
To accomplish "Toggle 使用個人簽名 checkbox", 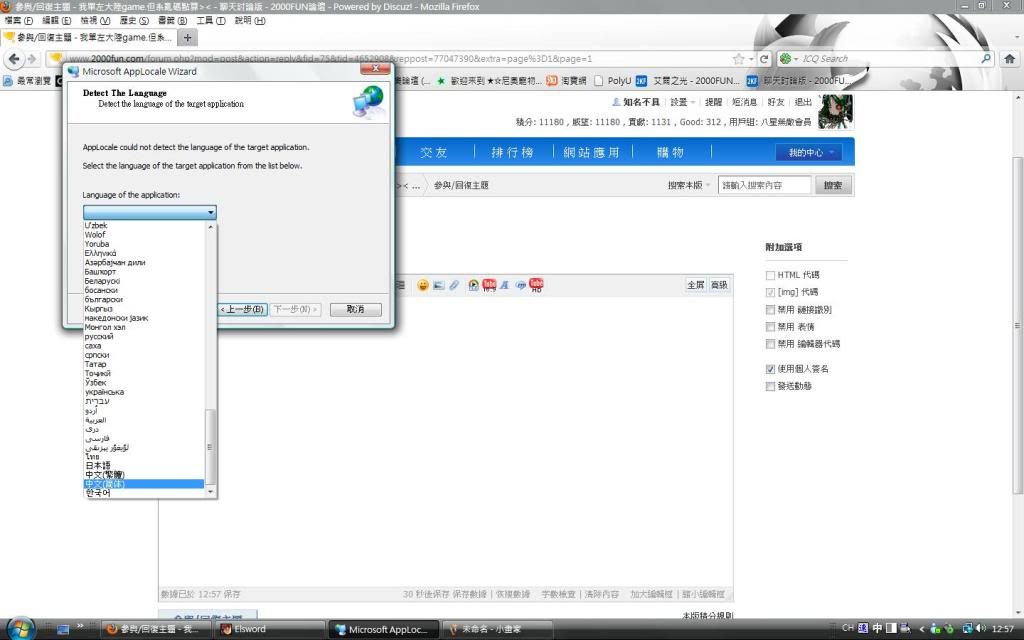I will (x=770, y=369).
